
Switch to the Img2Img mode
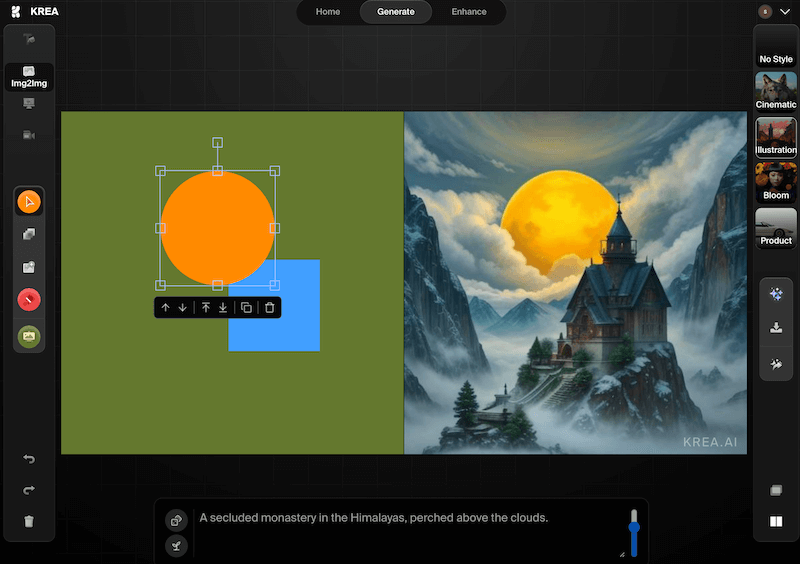pos(29,77)
